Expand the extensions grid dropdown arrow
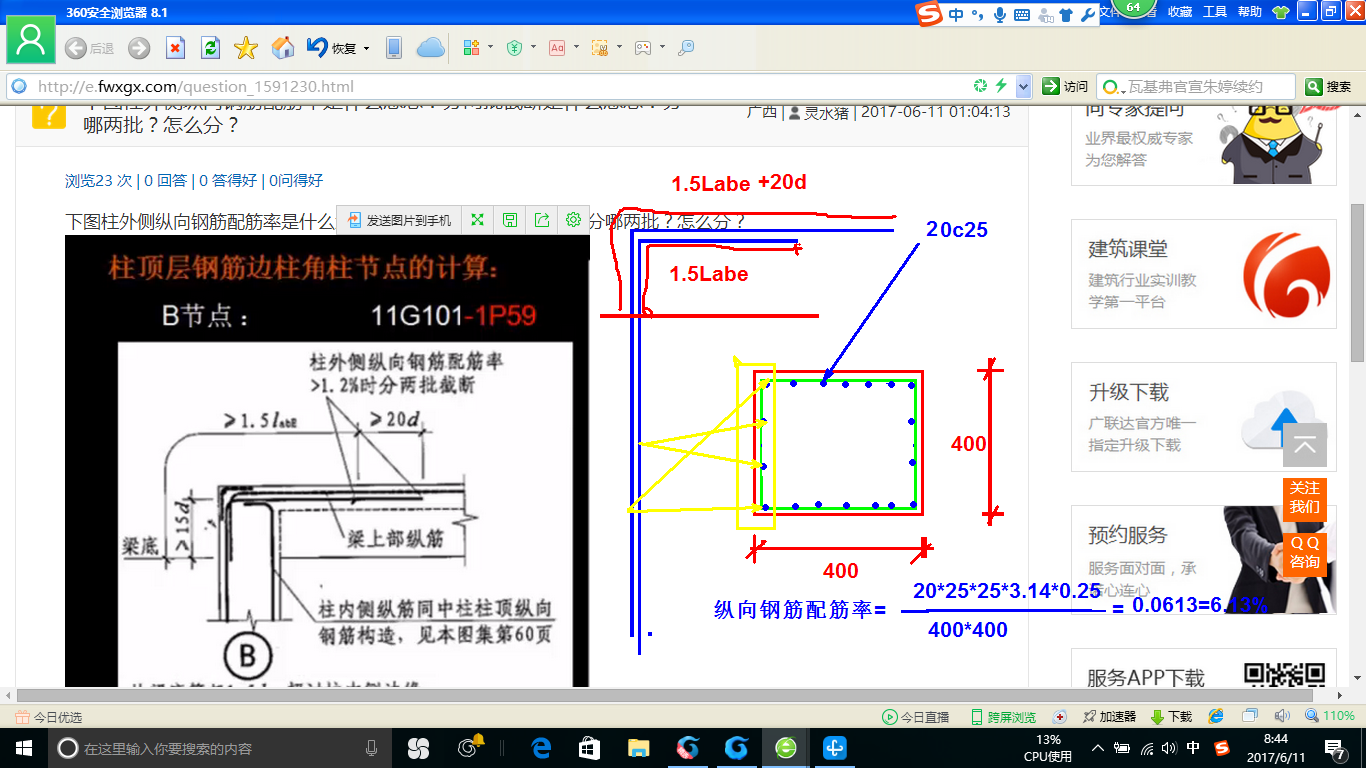This screenshot has width=1366, height=768. [489, 48]
